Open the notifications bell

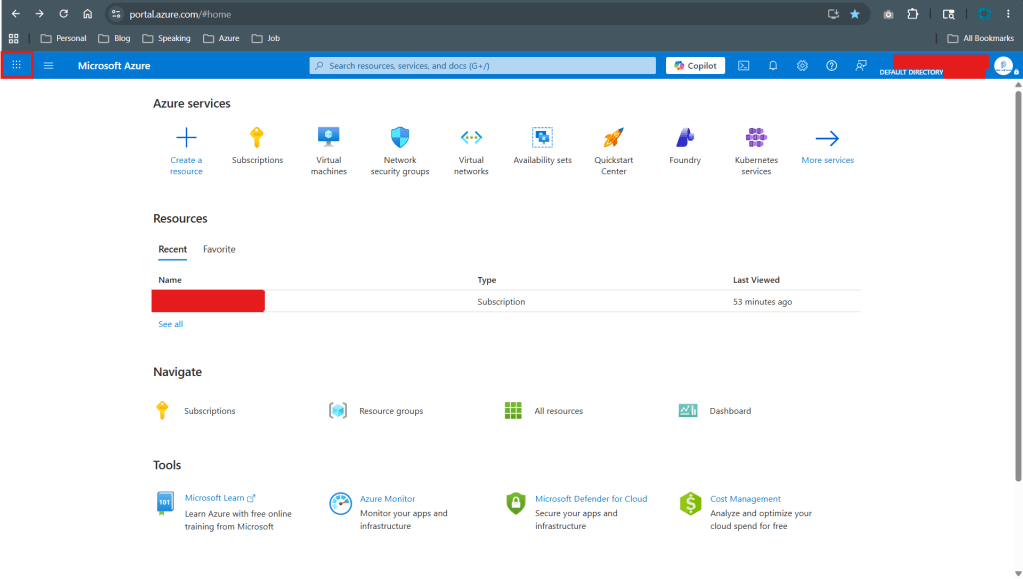(x=773, y=65)
